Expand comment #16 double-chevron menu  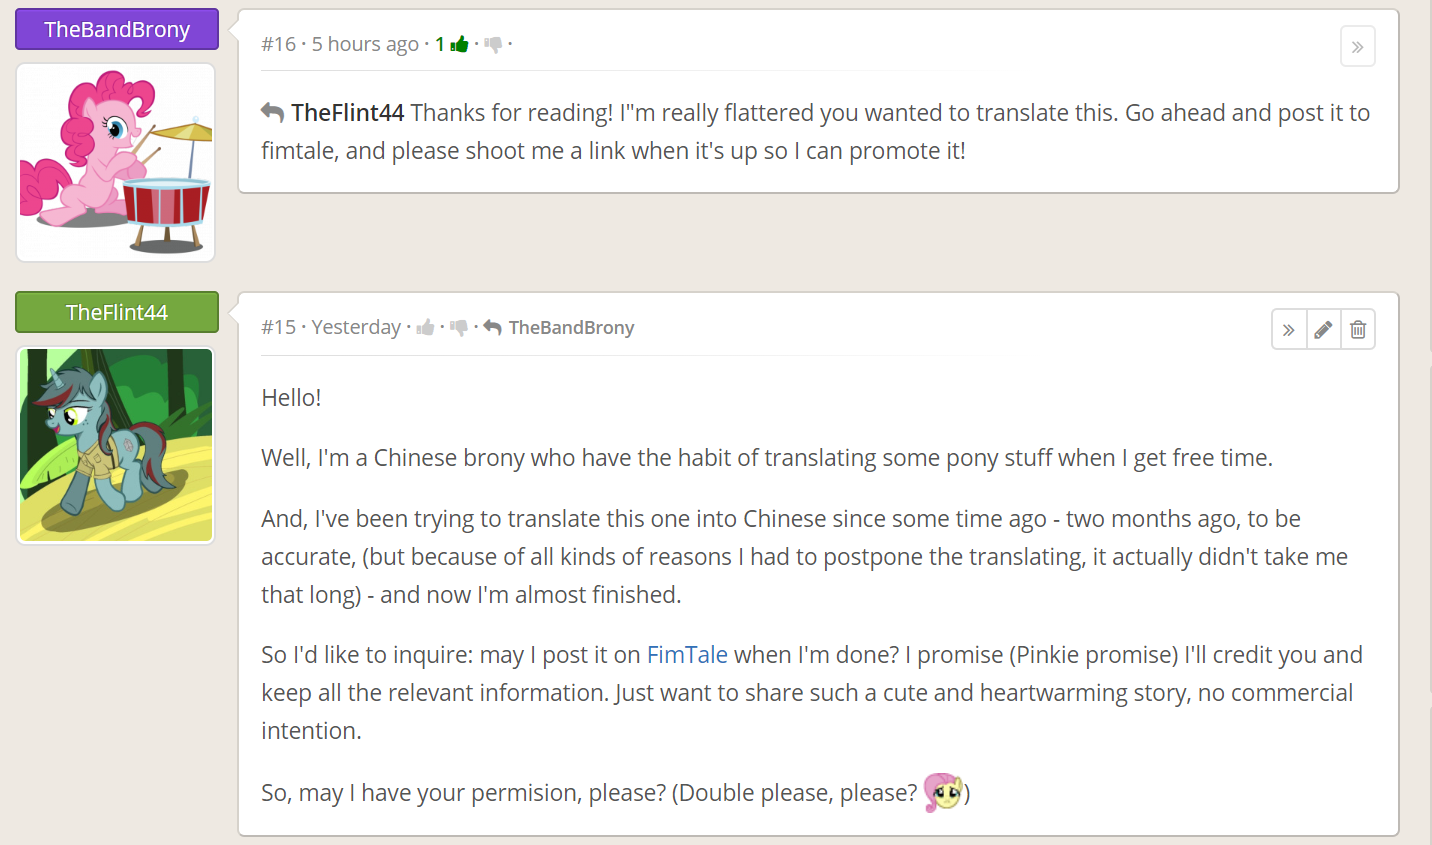point(1357,46)
